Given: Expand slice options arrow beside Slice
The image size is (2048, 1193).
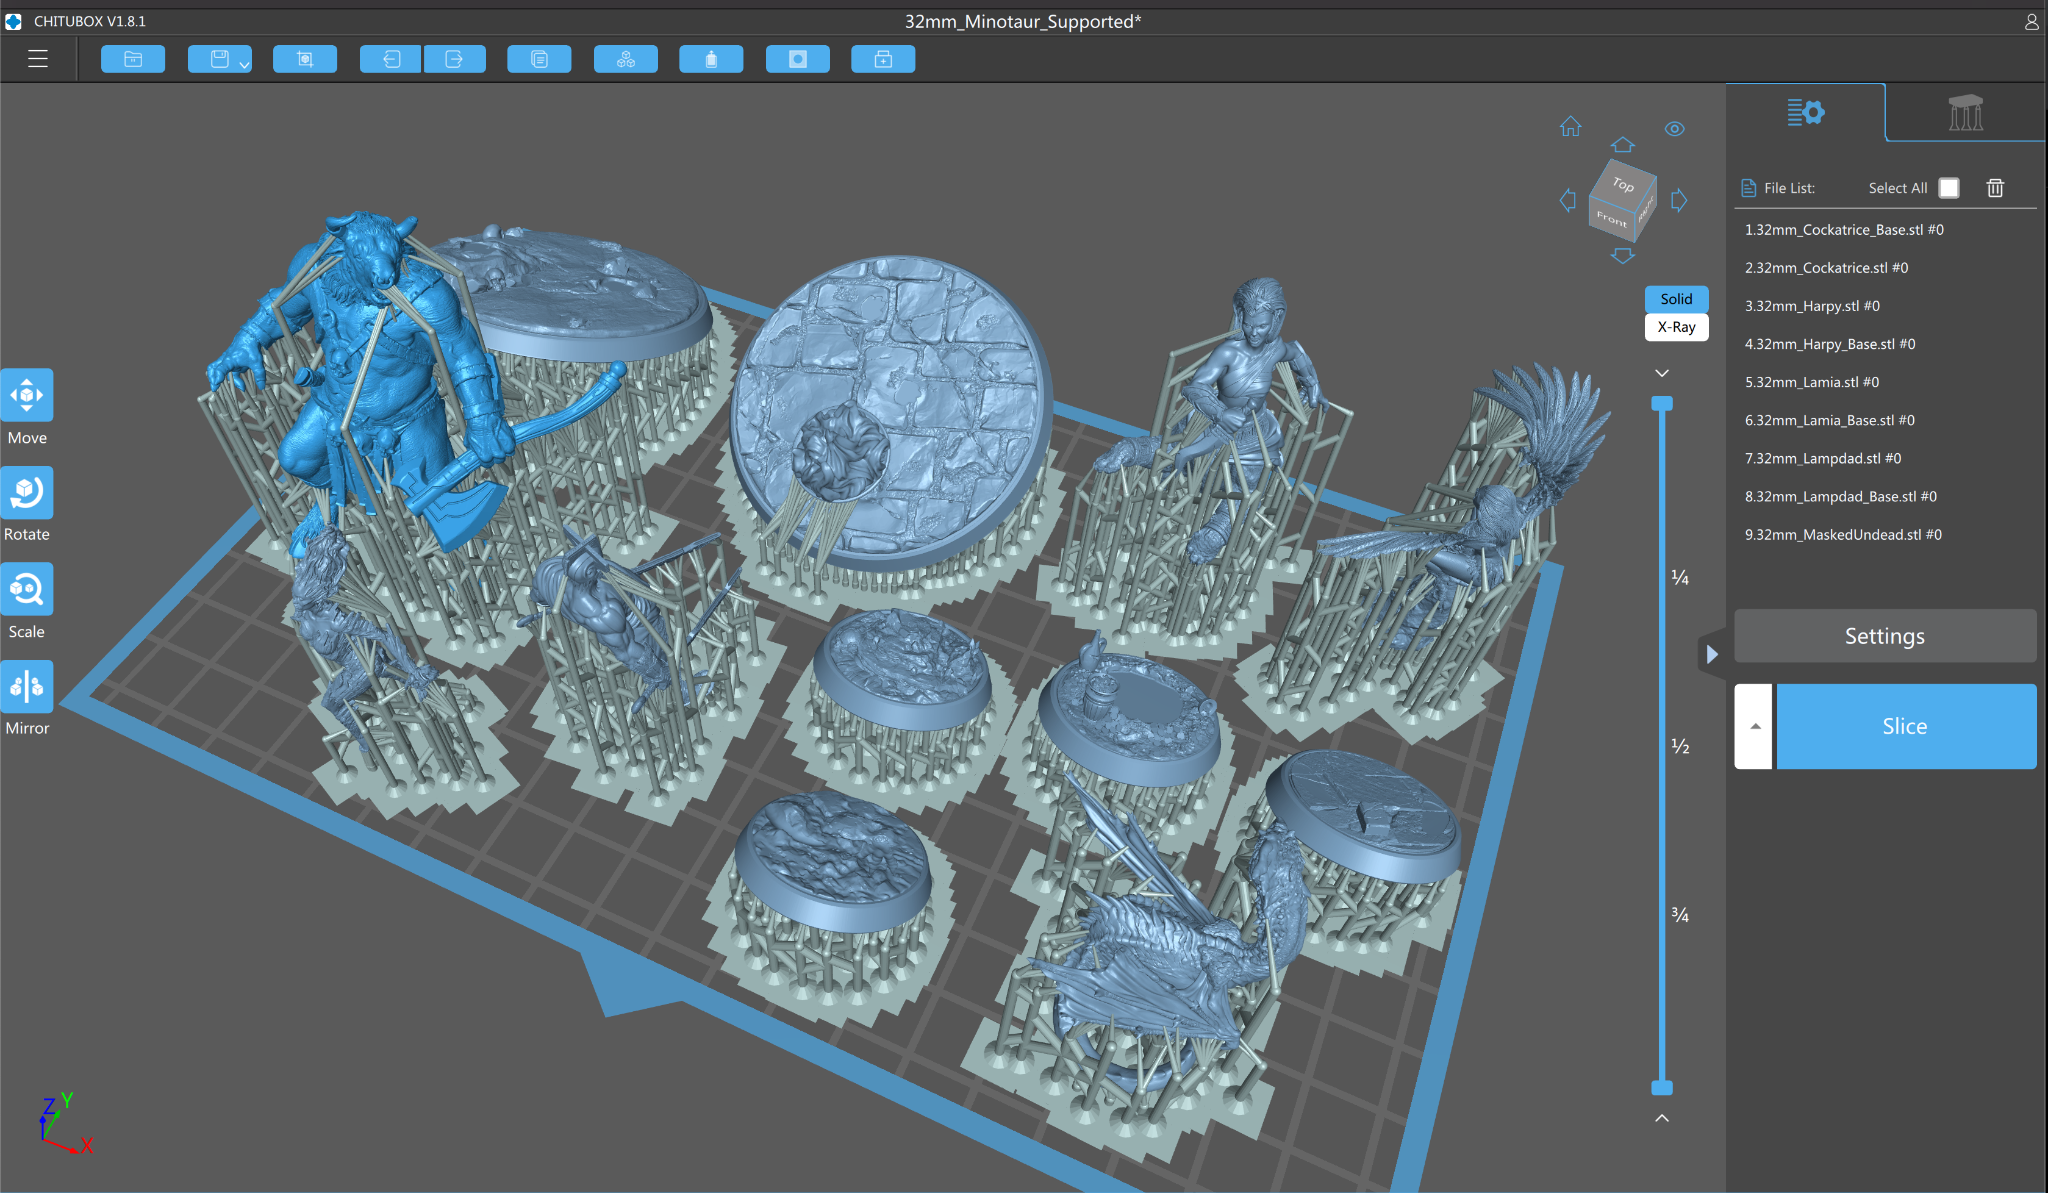Looking at the screenshot, I should (x=1754, y=727).
